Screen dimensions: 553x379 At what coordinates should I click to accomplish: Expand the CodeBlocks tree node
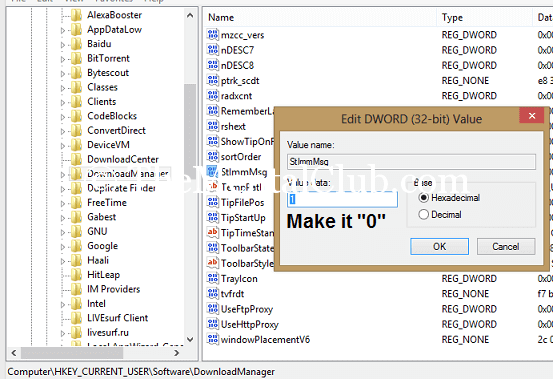63,117
